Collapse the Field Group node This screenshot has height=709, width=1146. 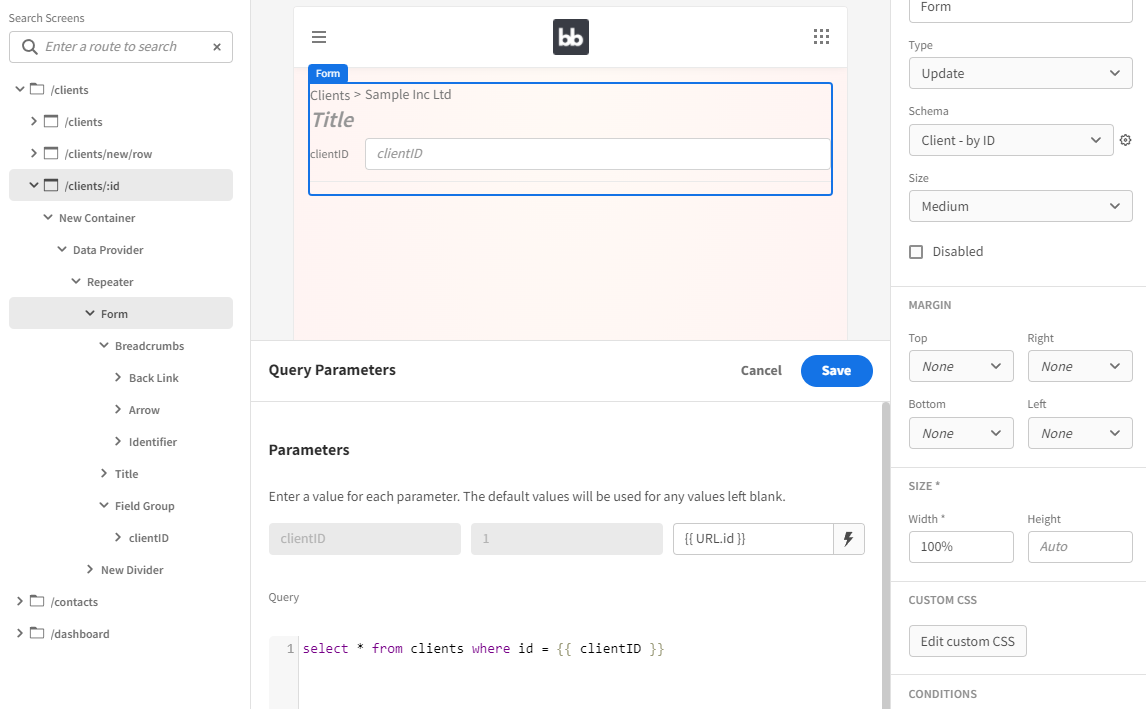tap(104, 506)
